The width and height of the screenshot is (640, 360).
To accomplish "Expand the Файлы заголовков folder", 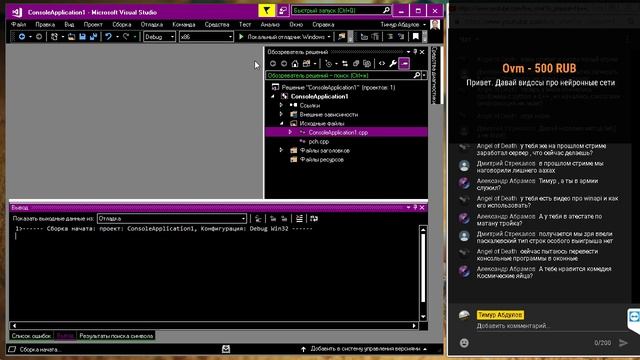I will coord(281,150).
